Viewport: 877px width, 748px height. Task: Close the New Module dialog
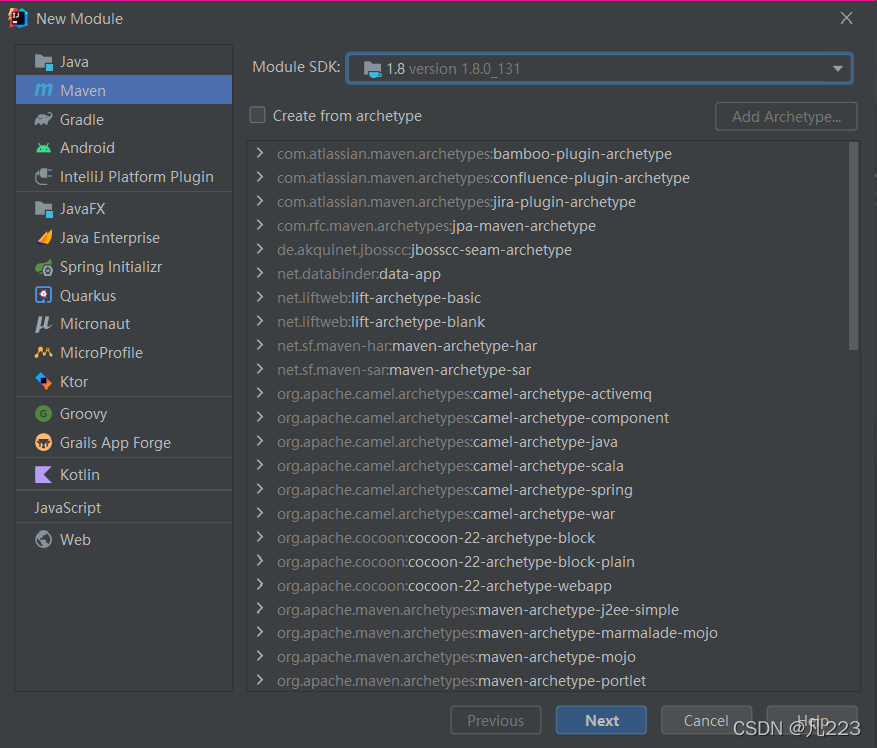click(x=846, y=18)
